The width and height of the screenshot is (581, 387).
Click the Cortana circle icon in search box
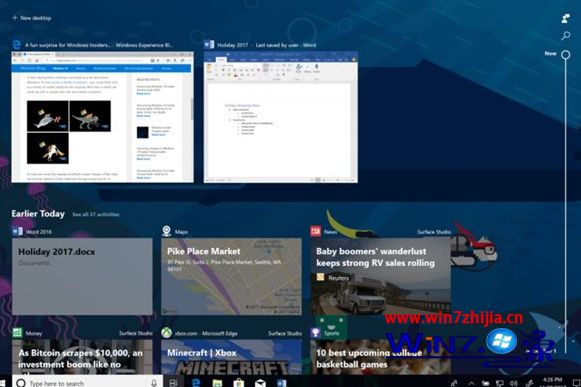click(x=21, y=383)
